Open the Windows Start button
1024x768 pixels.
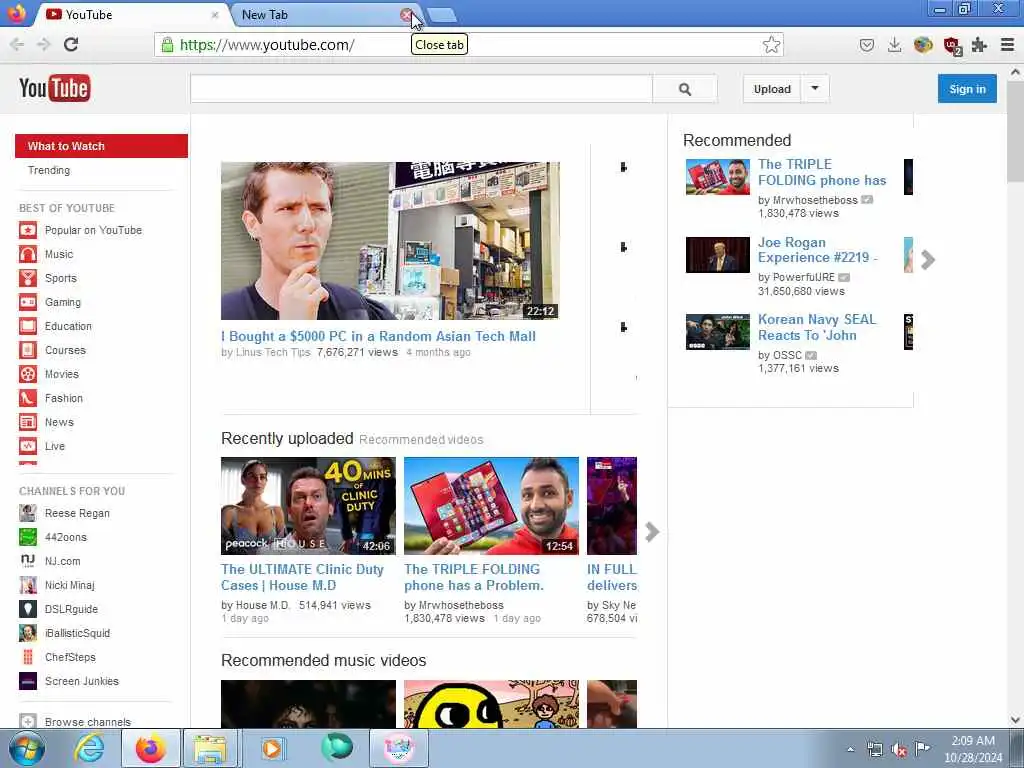pos(27,748)
